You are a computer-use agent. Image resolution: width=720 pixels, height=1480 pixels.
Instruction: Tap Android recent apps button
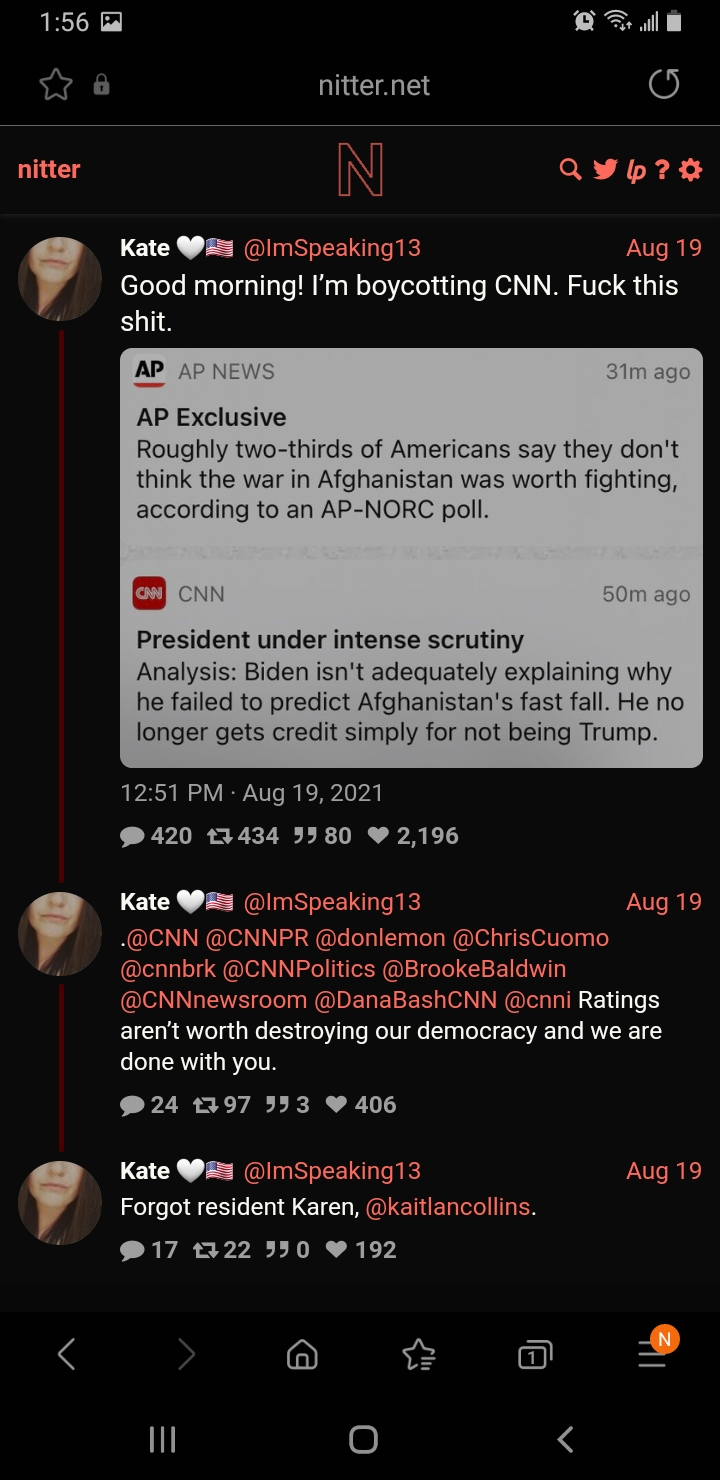[162, 1439]
